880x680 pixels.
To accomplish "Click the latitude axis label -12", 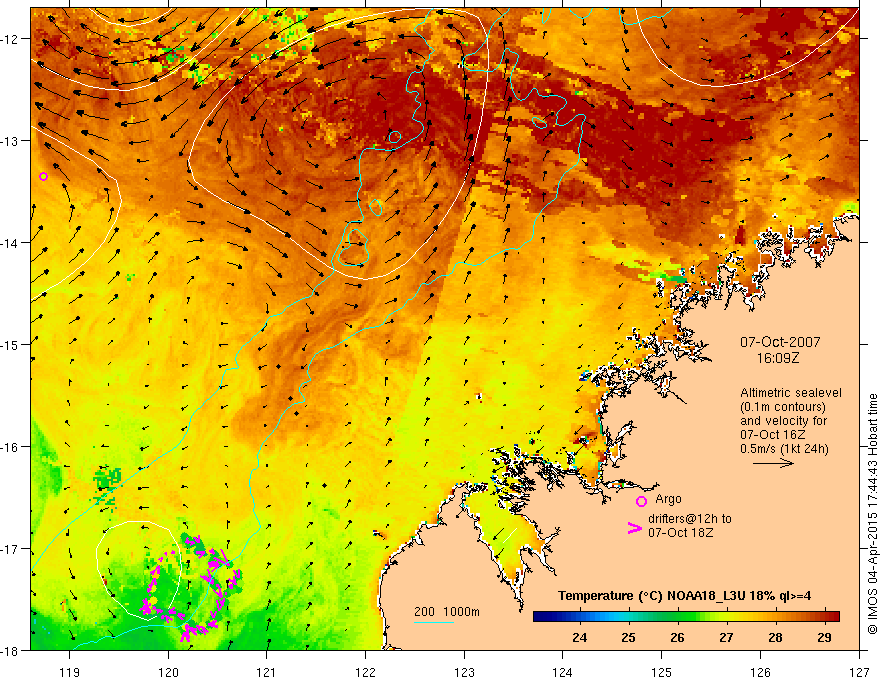I will click(x=10, y=39).
